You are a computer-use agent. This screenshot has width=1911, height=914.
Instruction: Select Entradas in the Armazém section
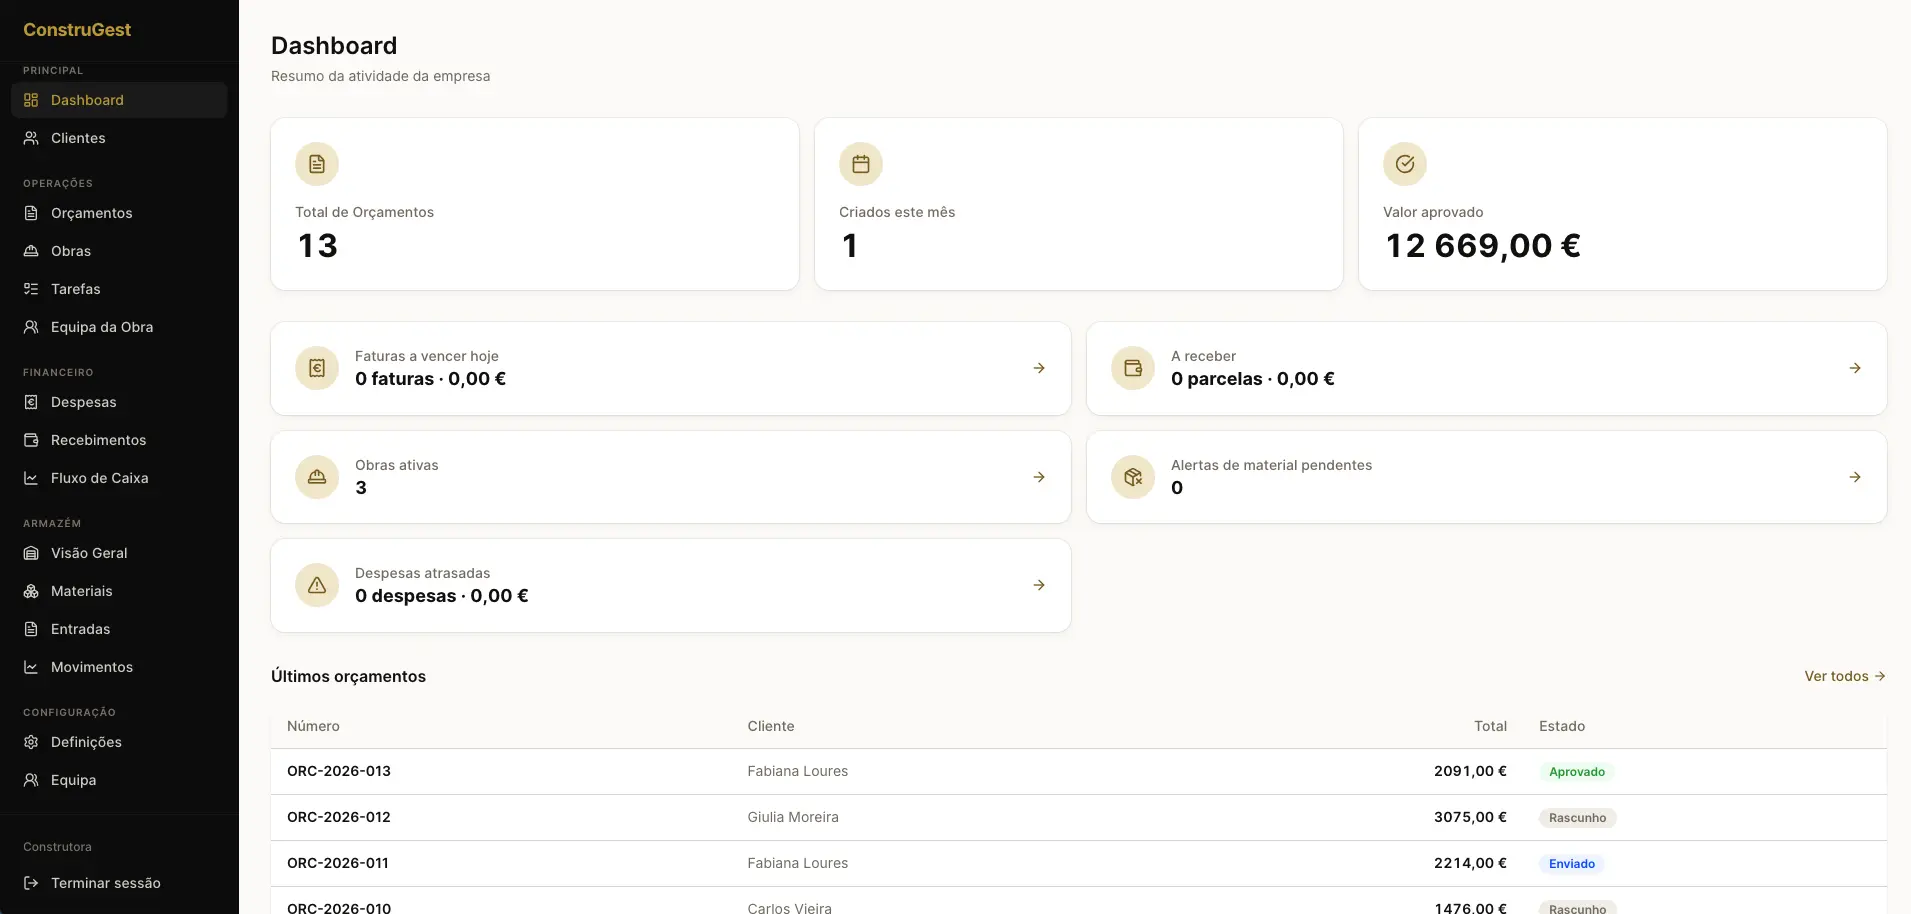click(119, 629)
